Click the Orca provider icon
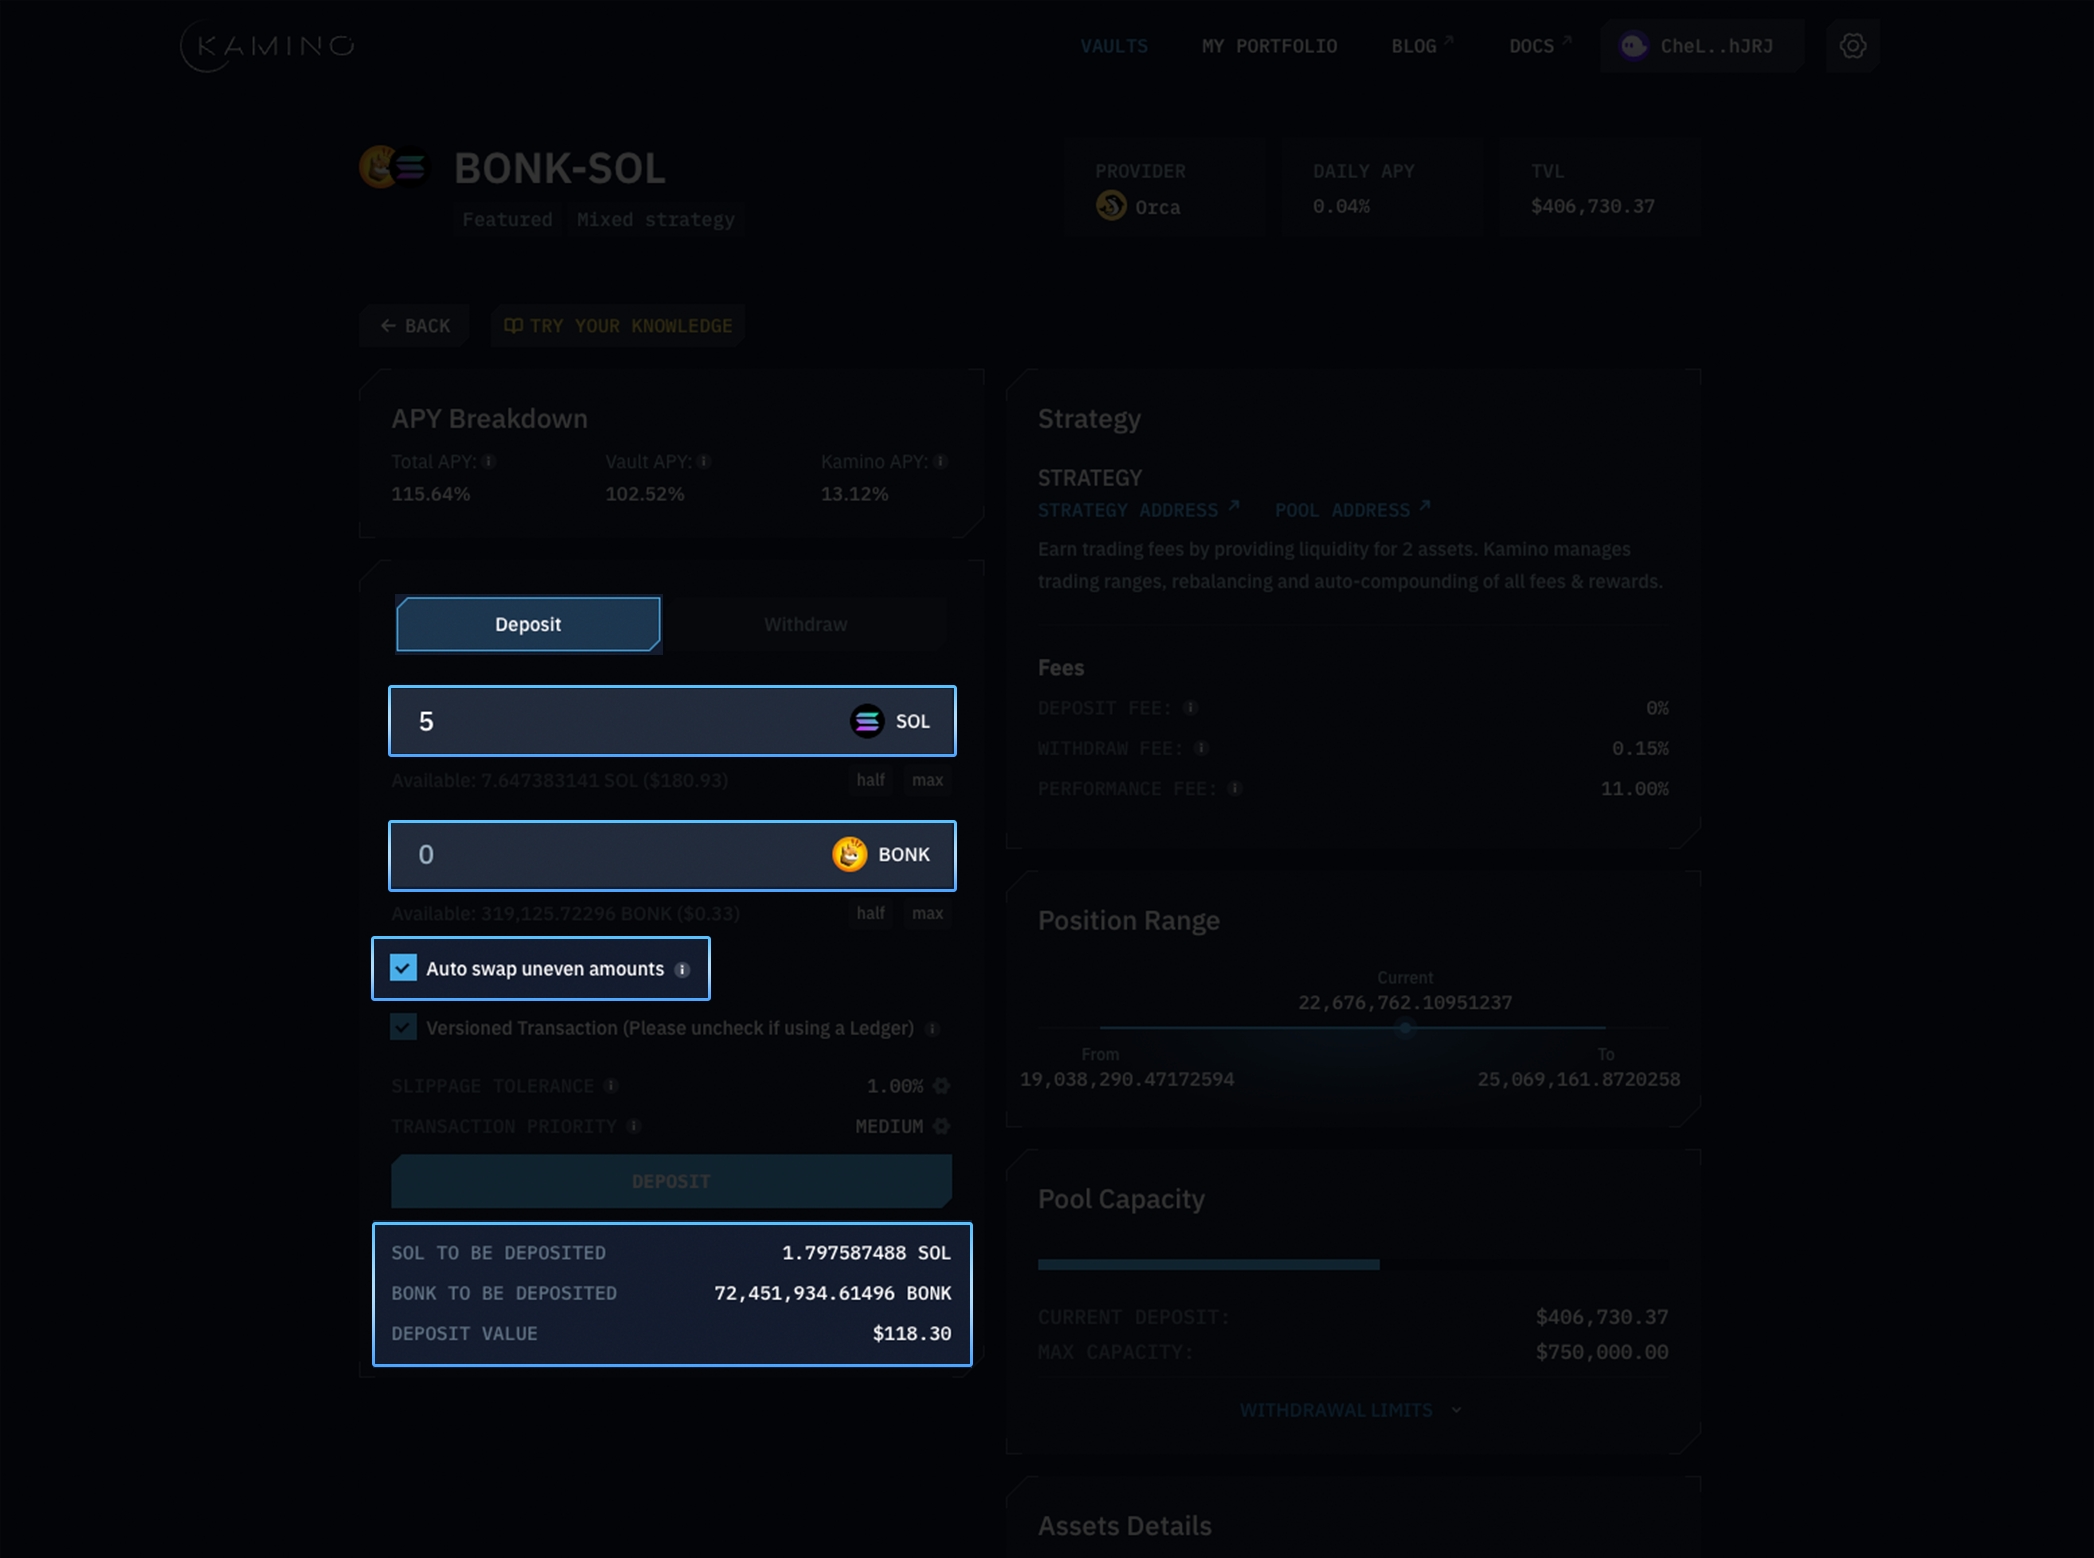Image resolution: width=2094 pixels, height=1558 pixels. [x=1110, y=206]
